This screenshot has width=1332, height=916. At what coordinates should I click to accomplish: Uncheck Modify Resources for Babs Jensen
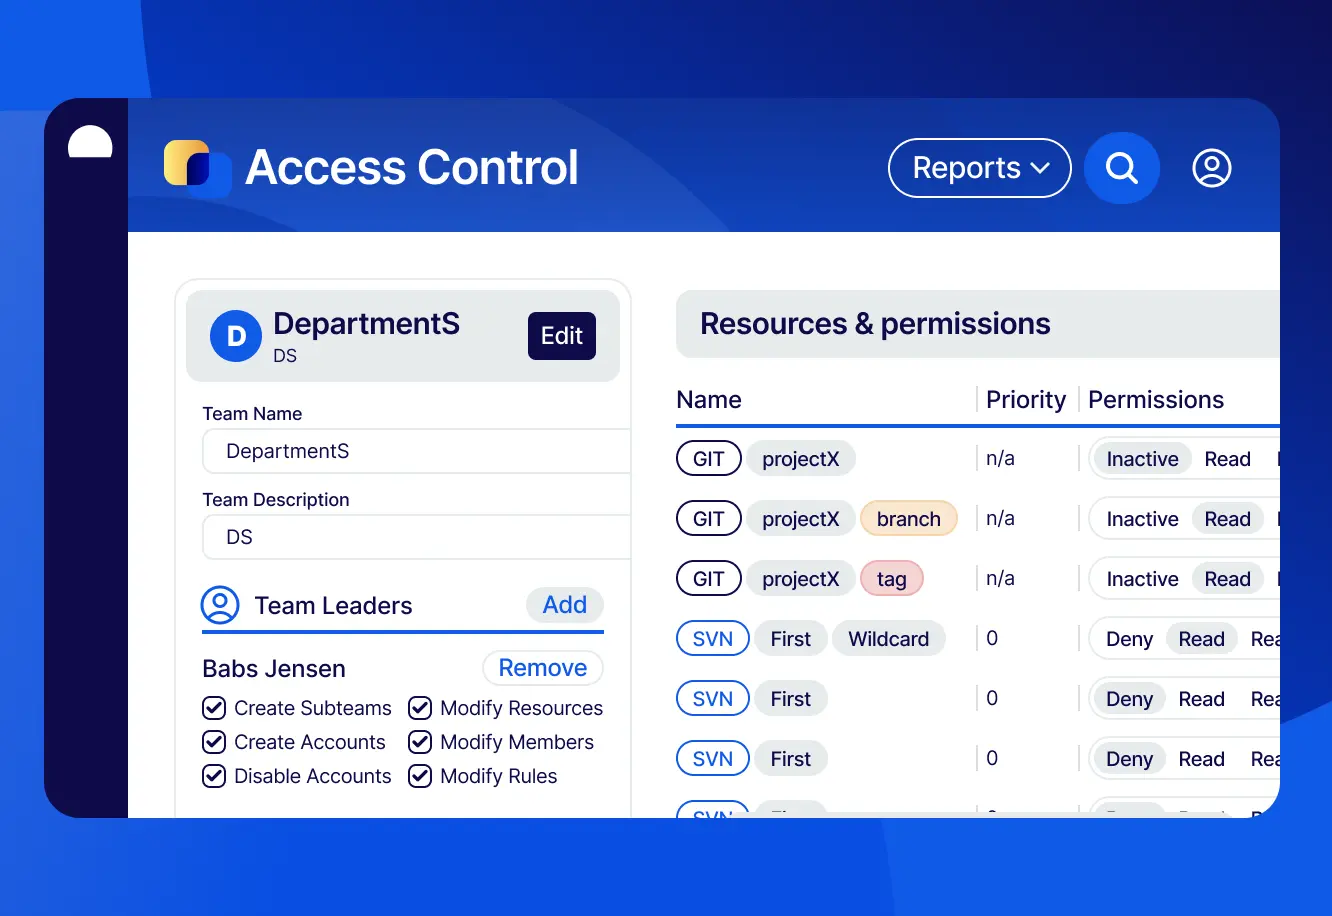420,708
